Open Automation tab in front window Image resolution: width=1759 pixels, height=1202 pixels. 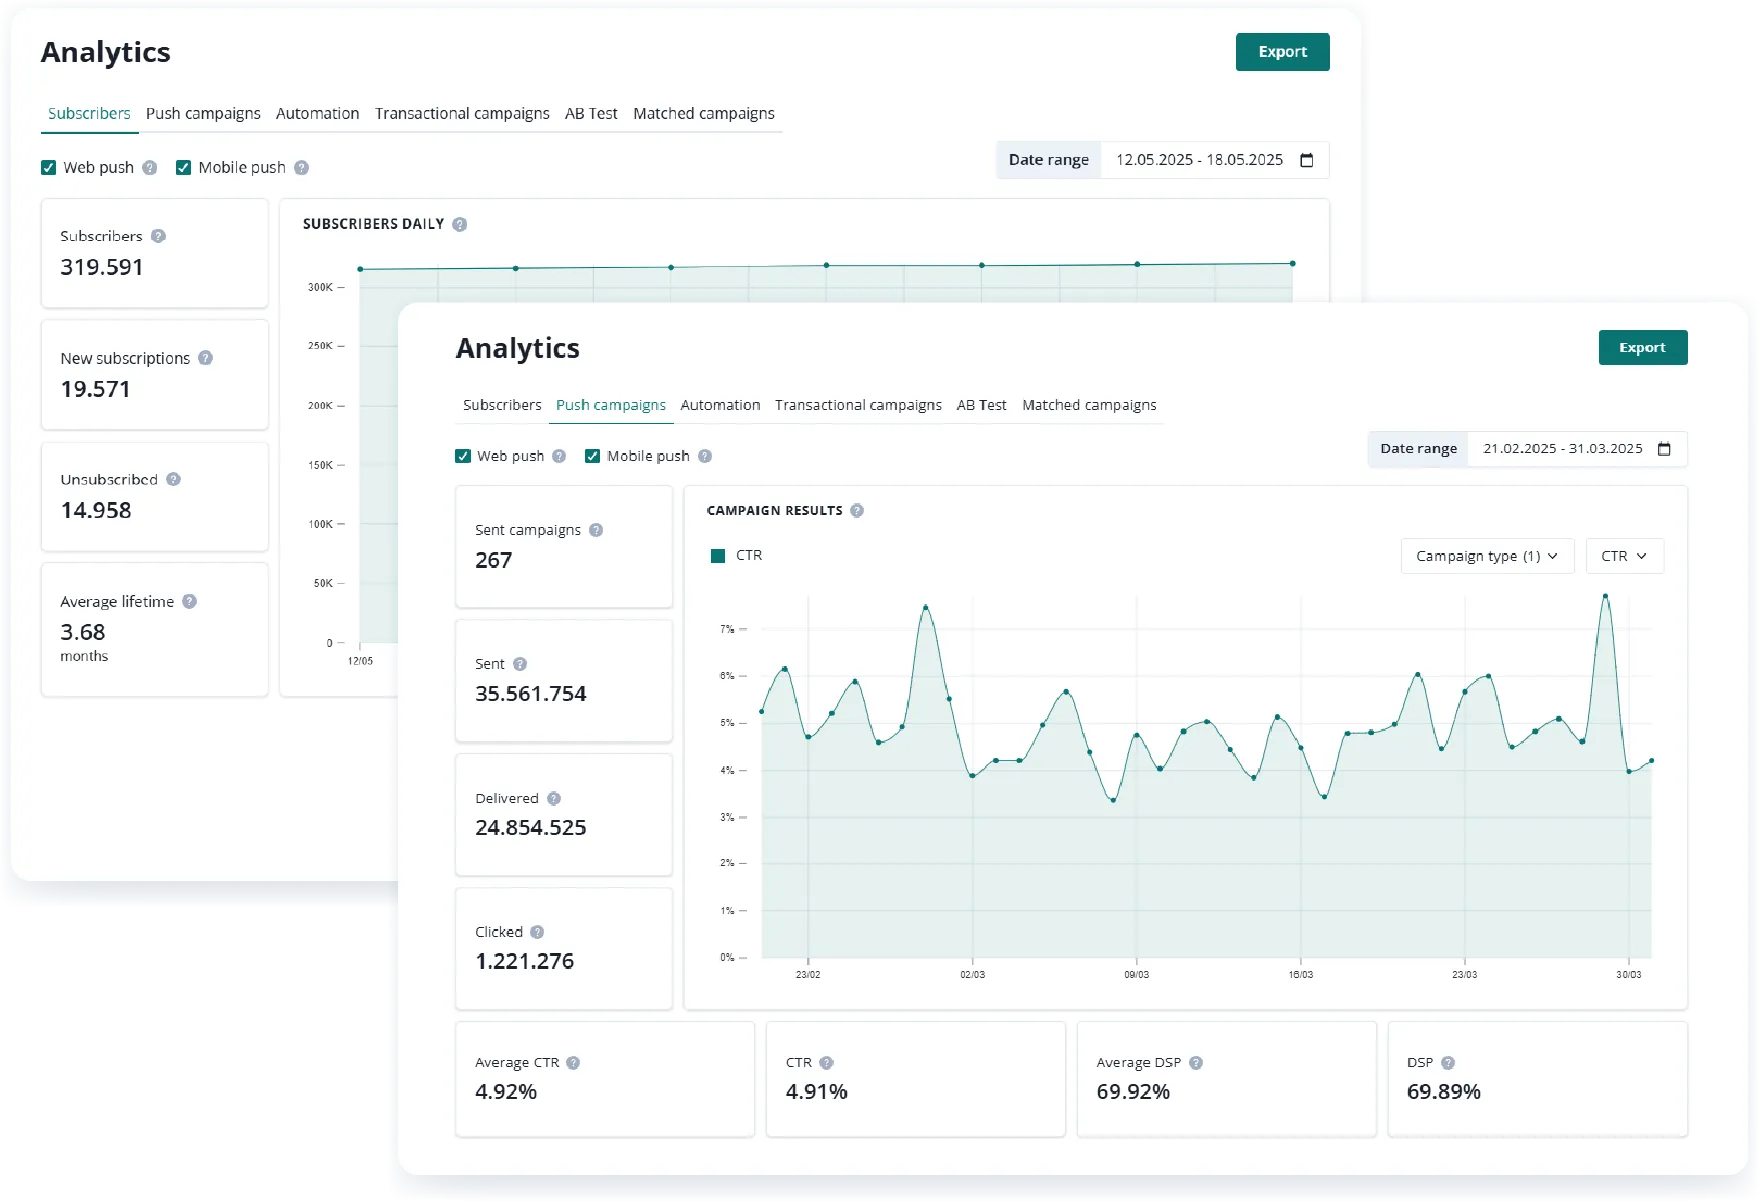[720, 405]
